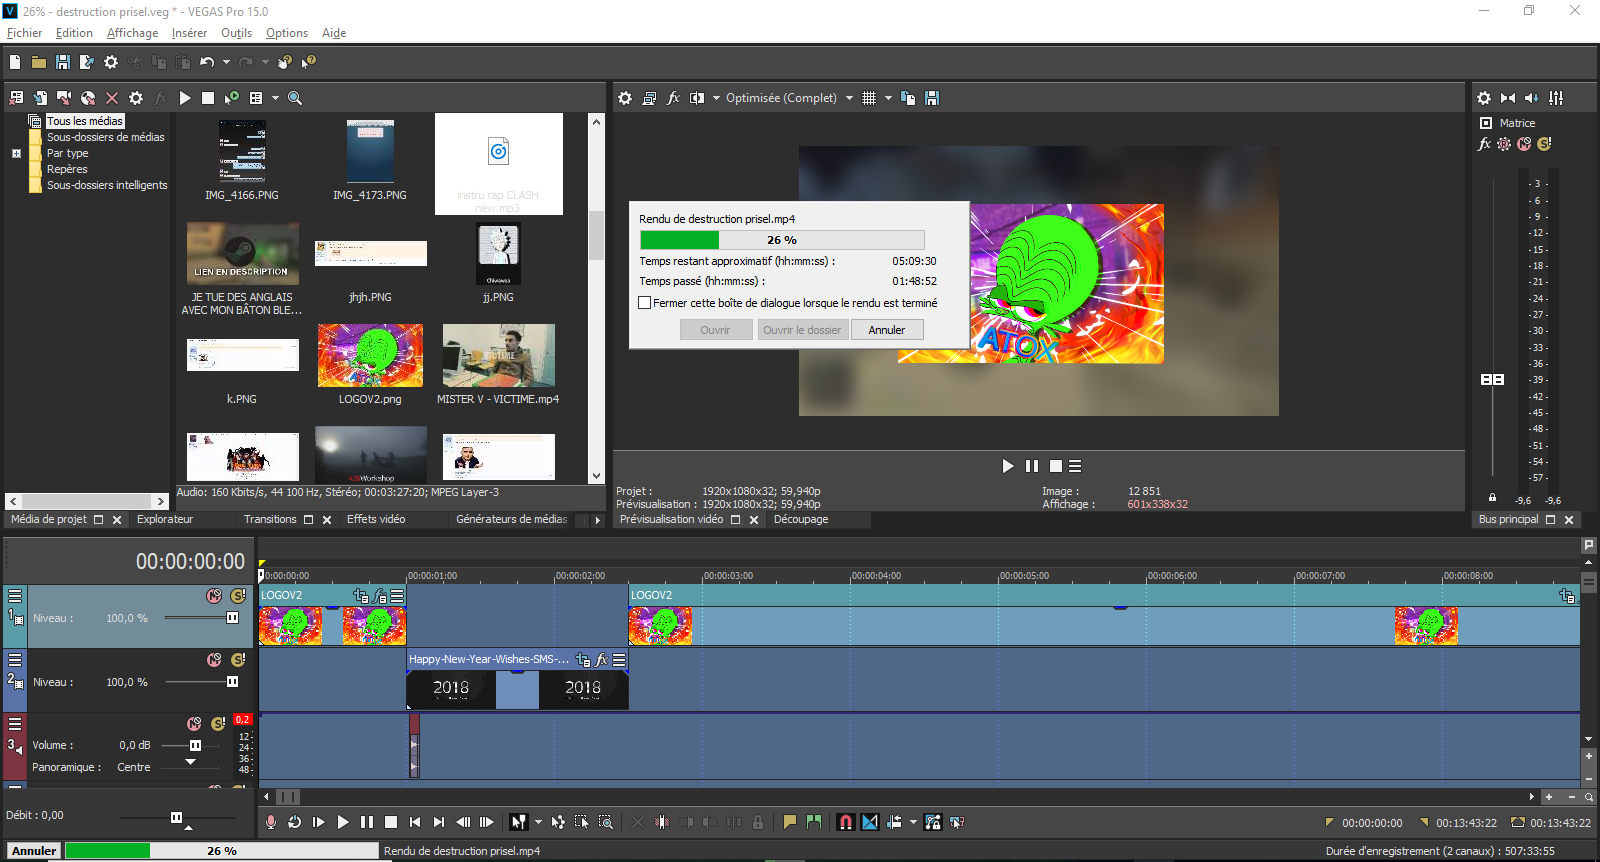Open the Fichier menu
The height and width of the screenshot is (862, 1600).
tap(24, 33)
